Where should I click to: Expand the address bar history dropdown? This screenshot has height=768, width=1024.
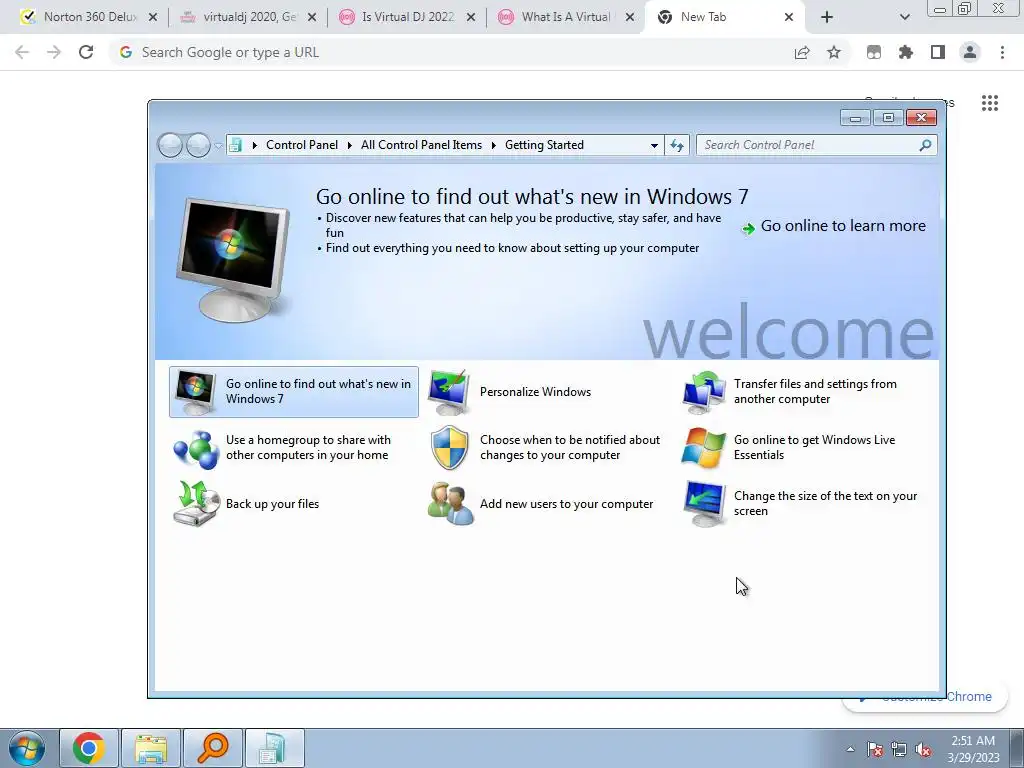654,145
